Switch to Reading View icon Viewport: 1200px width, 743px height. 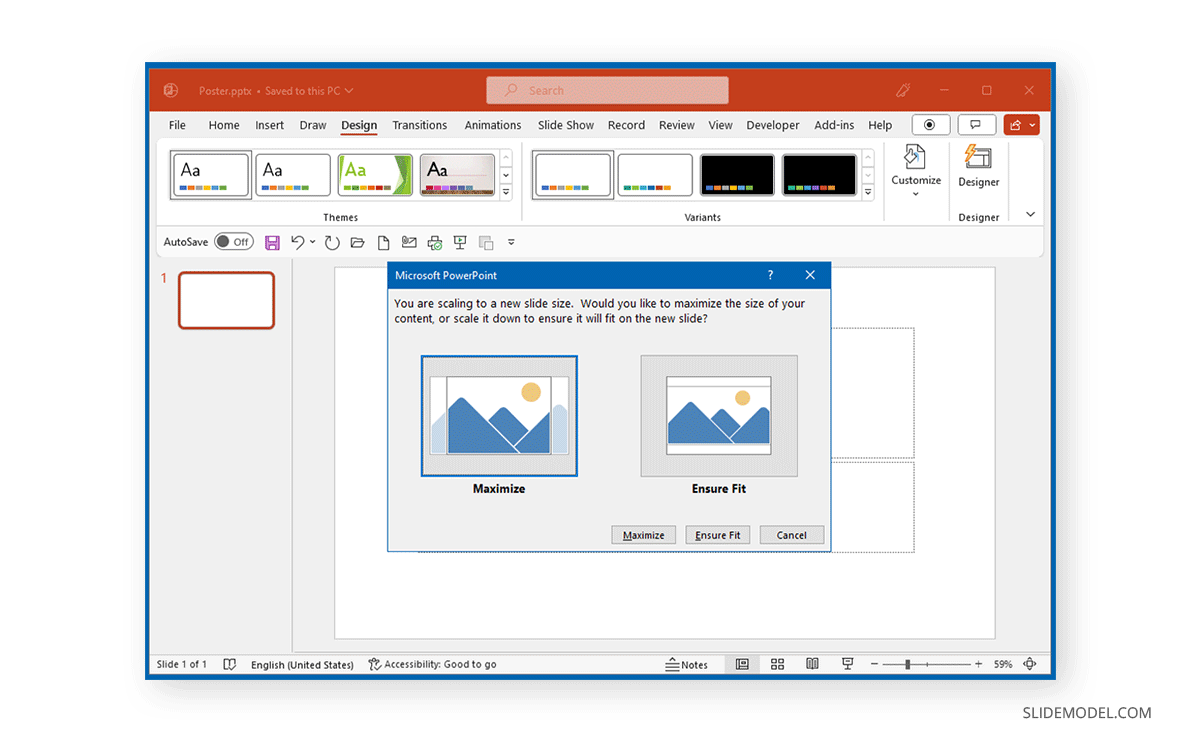tap(812, 664)
